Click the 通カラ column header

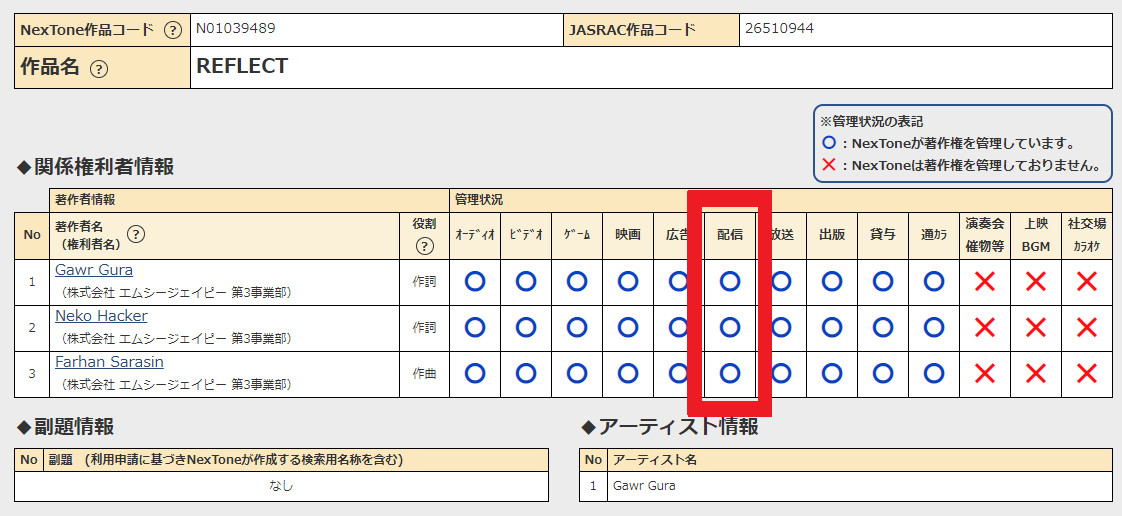934,235
